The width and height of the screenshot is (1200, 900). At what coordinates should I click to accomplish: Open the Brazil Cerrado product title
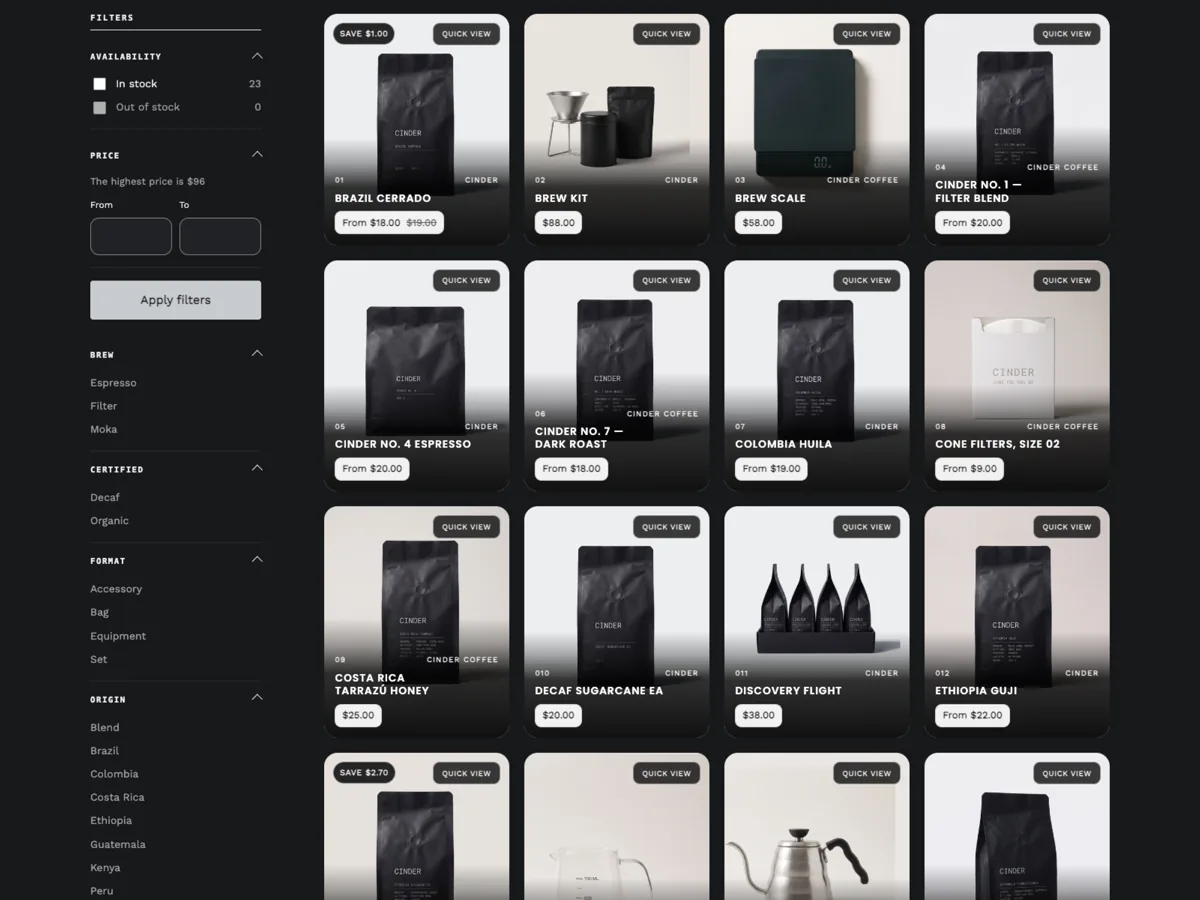coord(383,198)
